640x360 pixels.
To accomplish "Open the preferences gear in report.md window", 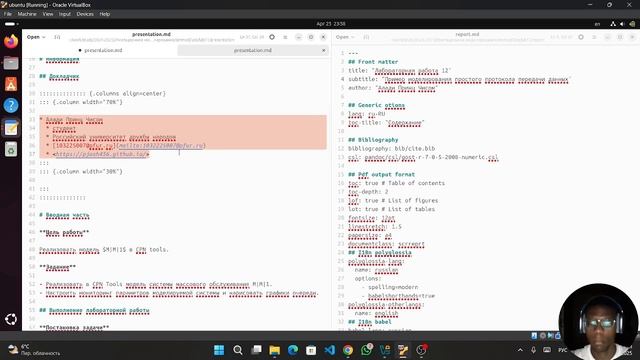I will point(581,37).
